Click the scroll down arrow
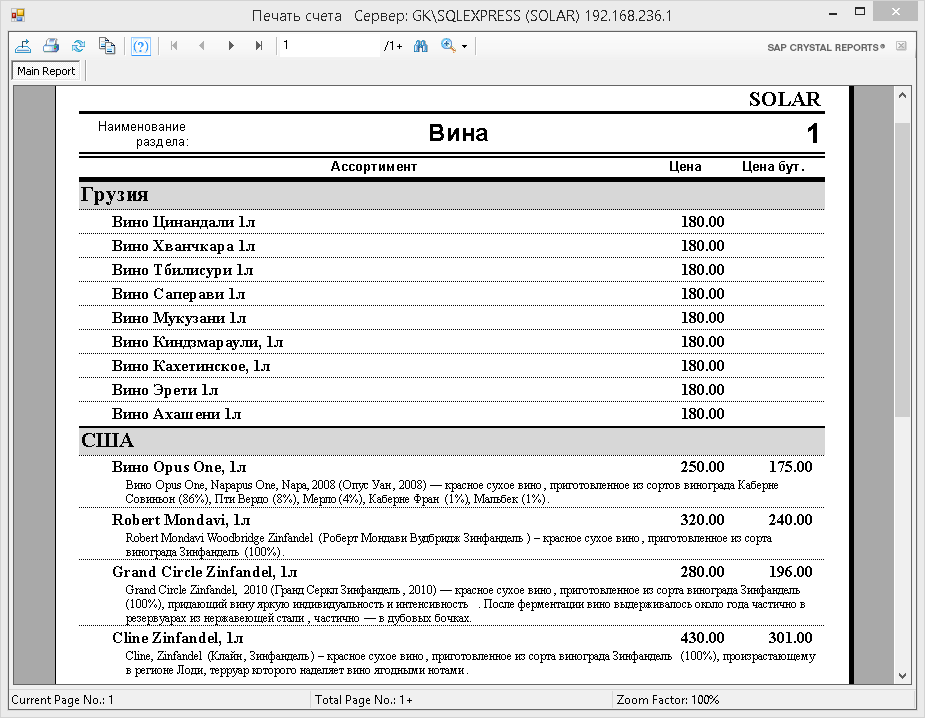The height and width of the screenshot is (718, 925). (x=902, y=676)
